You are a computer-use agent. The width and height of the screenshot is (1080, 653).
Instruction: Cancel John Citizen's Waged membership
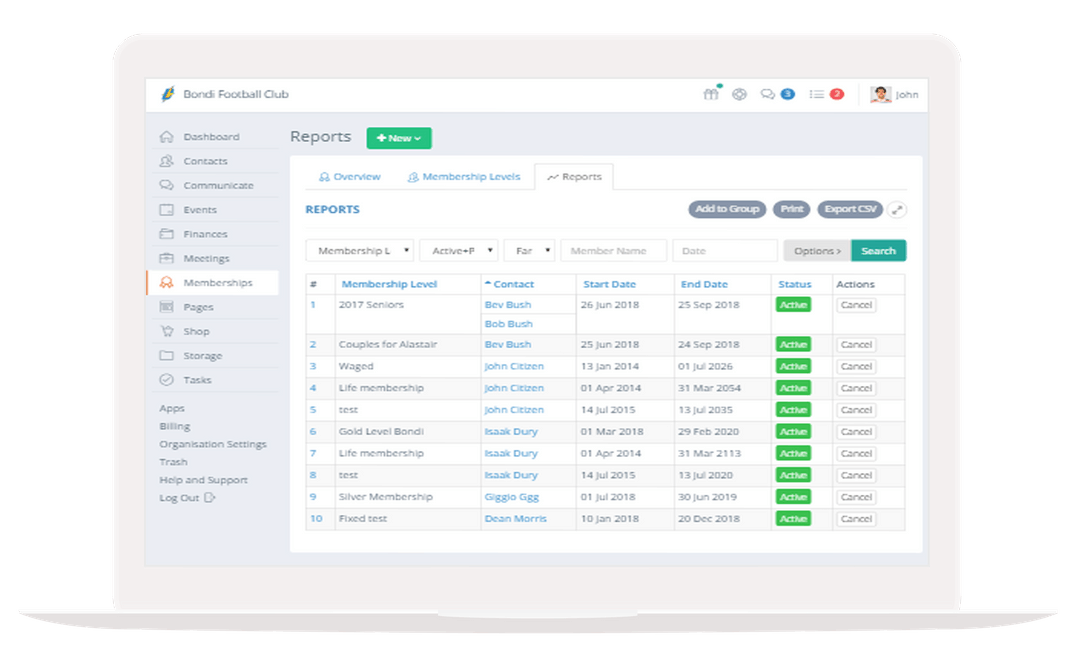pos(856,366)
